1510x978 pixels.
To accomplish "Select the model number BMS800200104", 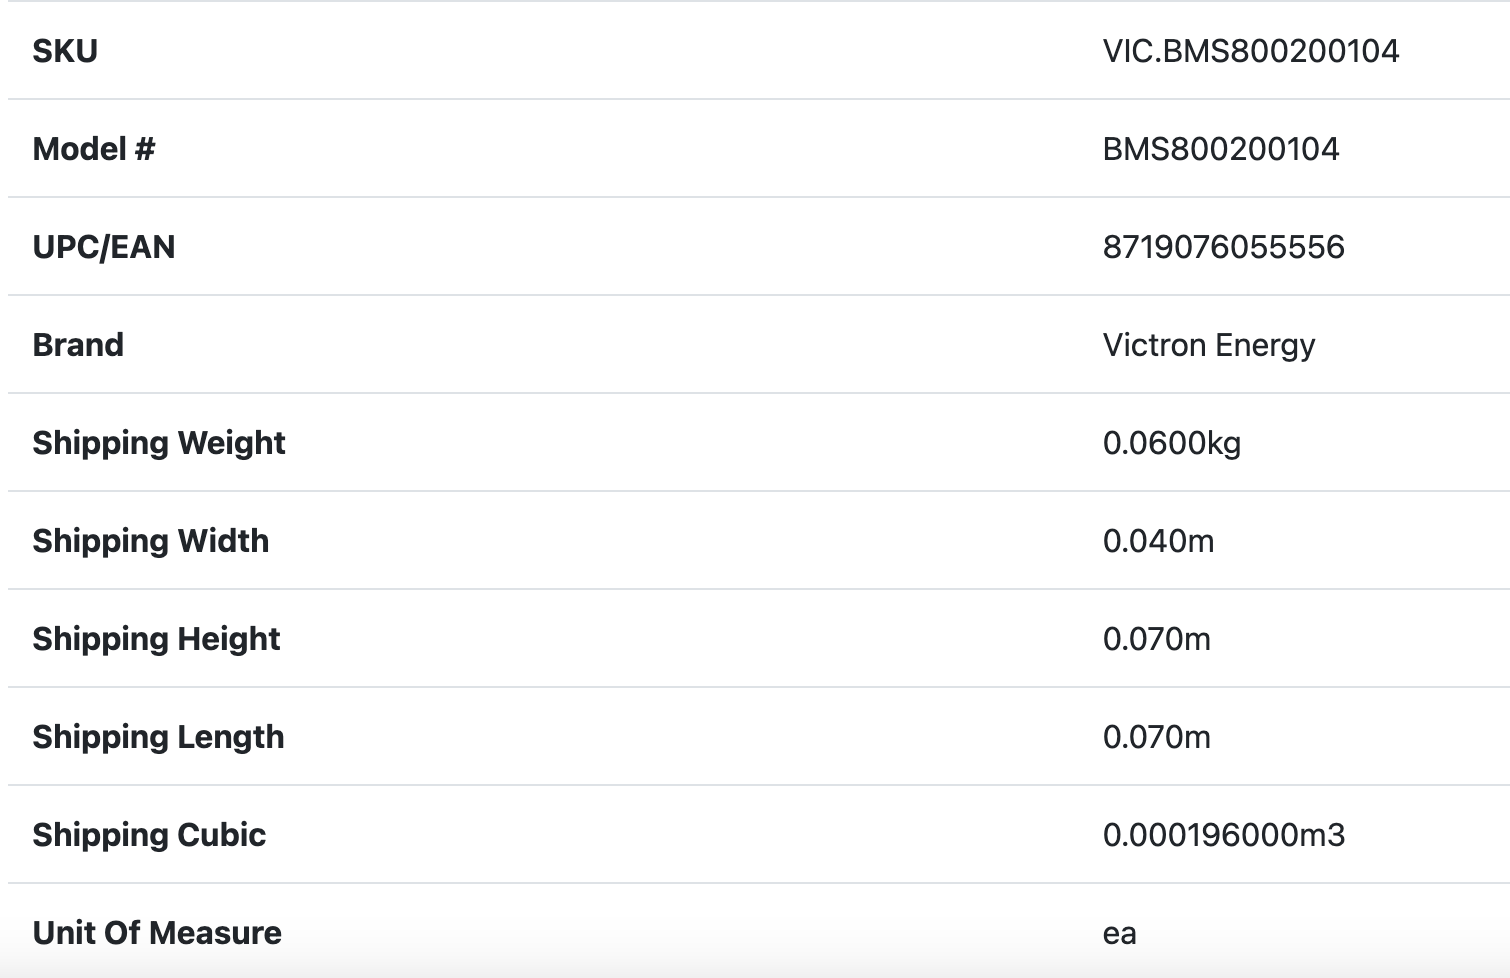I will click(x=1220, y=149).
